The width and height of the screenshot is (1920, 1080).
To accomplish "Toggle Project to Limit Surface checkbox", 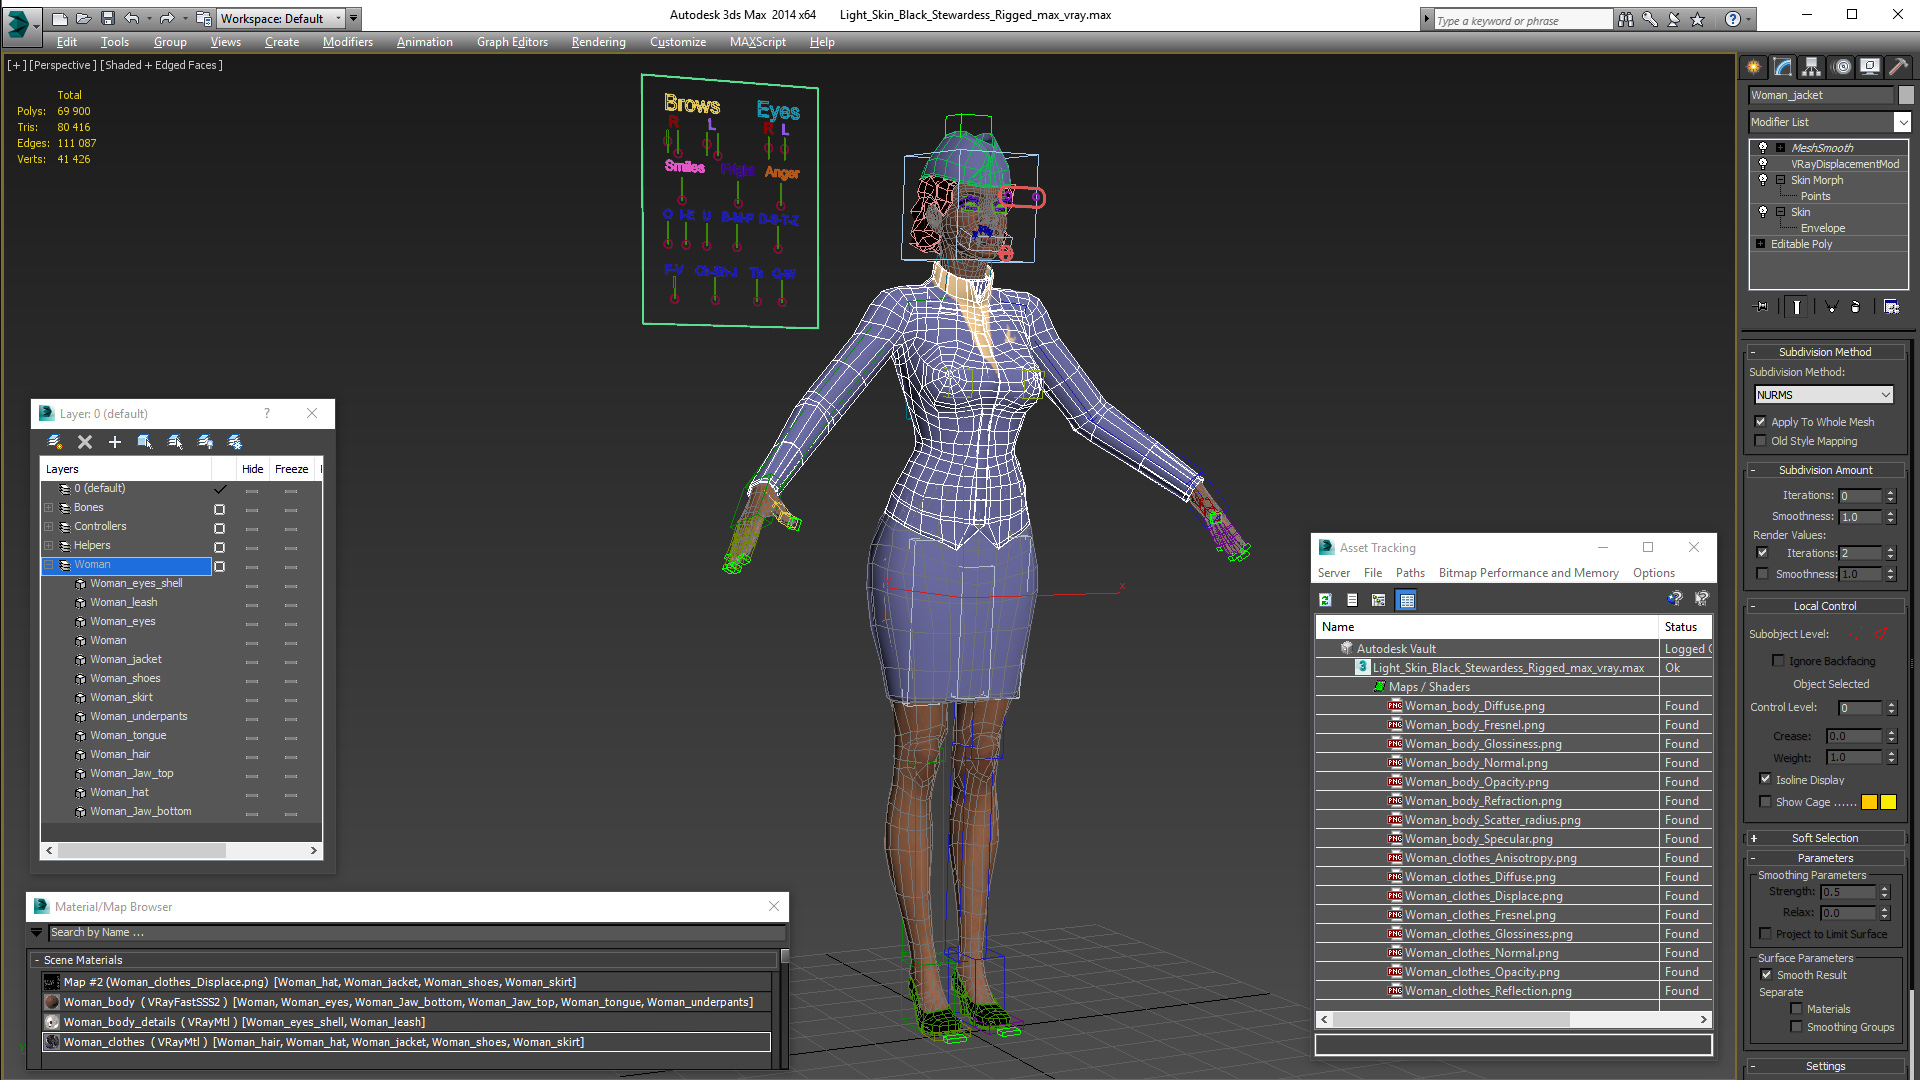I will 1765,934.
